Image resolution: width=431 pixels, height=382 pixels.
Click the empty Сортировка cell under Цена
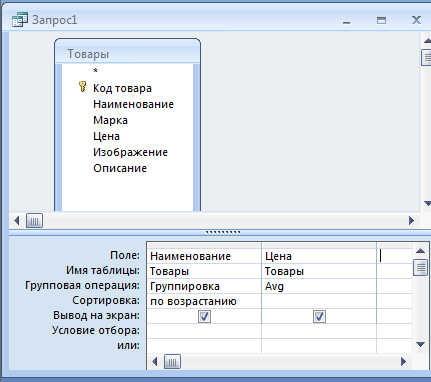click(319, 301)
